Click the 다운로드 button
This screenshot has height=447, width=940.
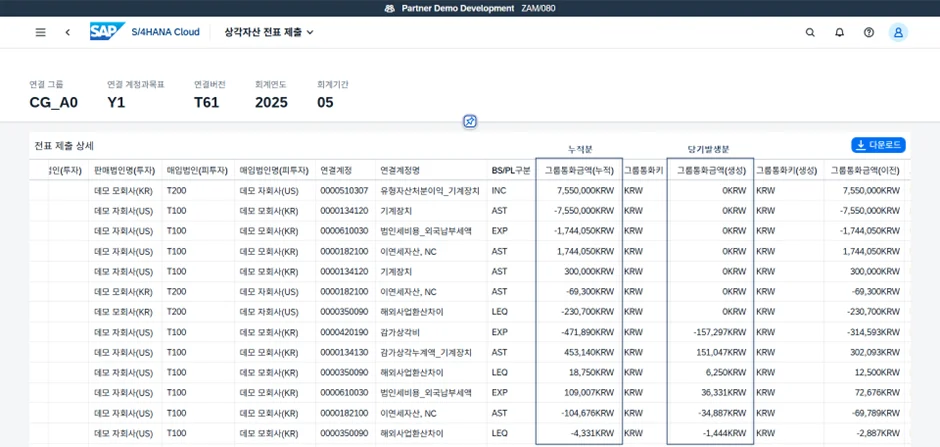(878, 145)
